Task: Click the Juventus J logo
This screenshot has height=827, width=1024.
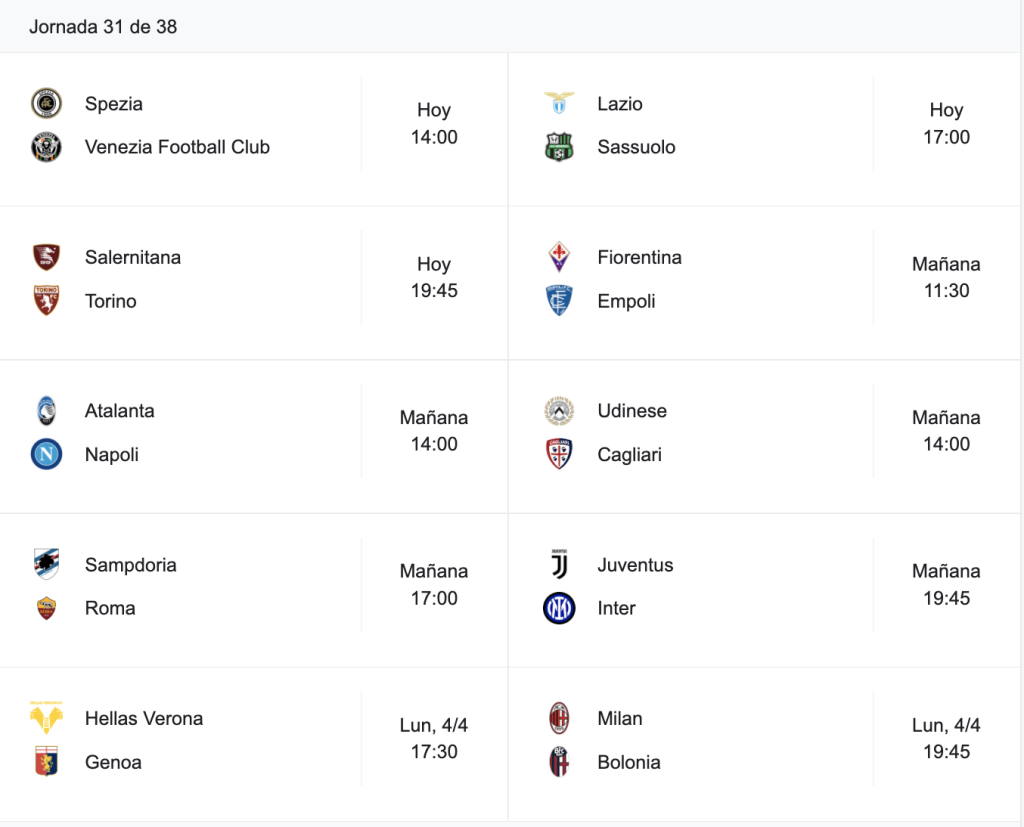Action: pyautogui.click(x=559, y=564)
